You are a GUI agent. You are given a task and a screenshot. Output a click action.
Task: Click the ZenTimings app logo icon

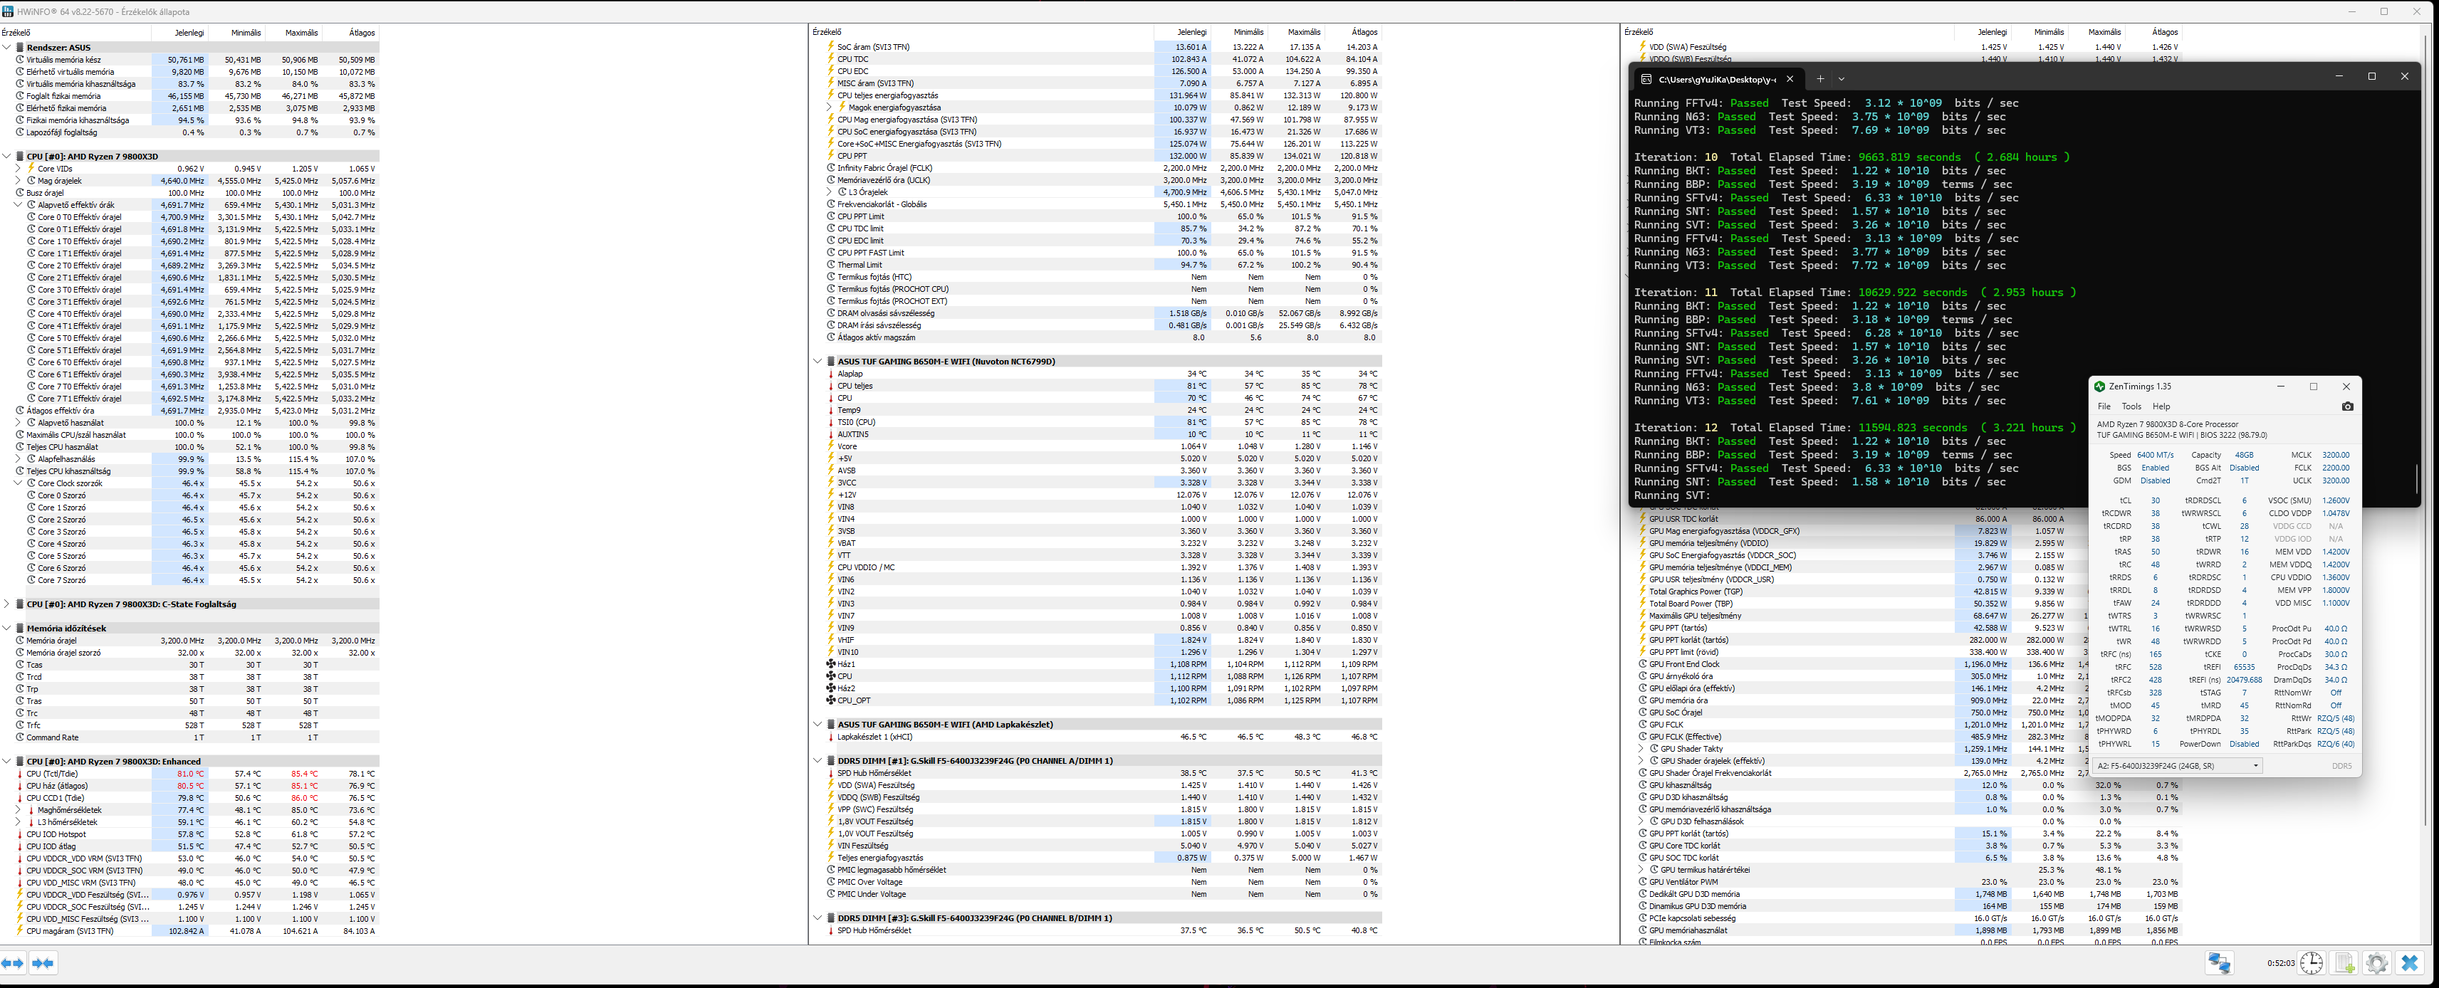pyautogui.click(x=2100, y=387)
